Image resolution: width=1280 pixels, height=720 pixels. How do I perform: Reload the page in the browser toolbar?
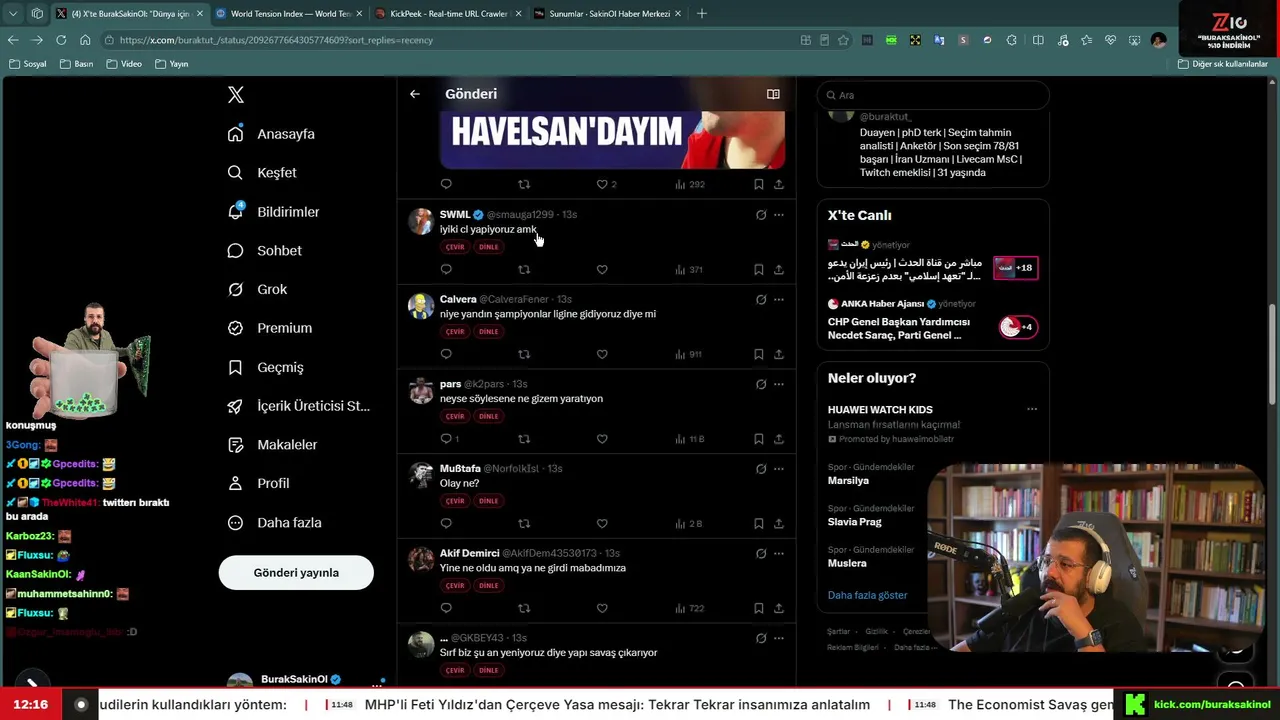[61, 40]
